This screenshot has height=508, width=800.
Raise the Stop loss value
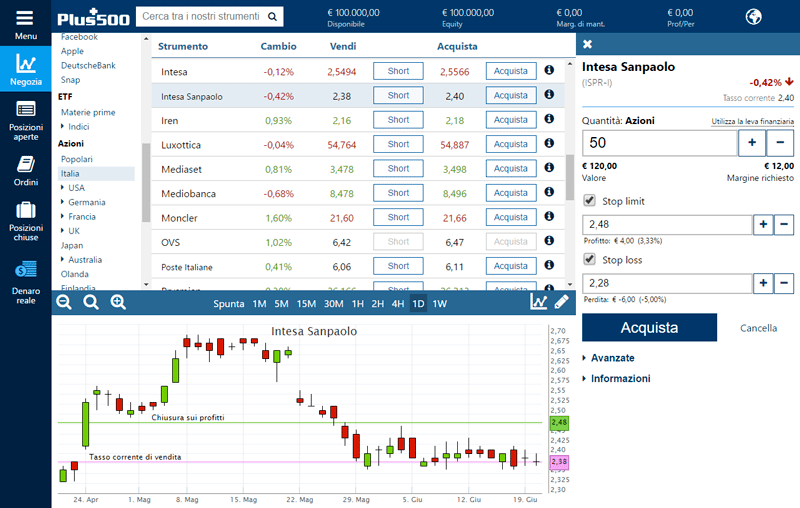[x=763, y=283]
